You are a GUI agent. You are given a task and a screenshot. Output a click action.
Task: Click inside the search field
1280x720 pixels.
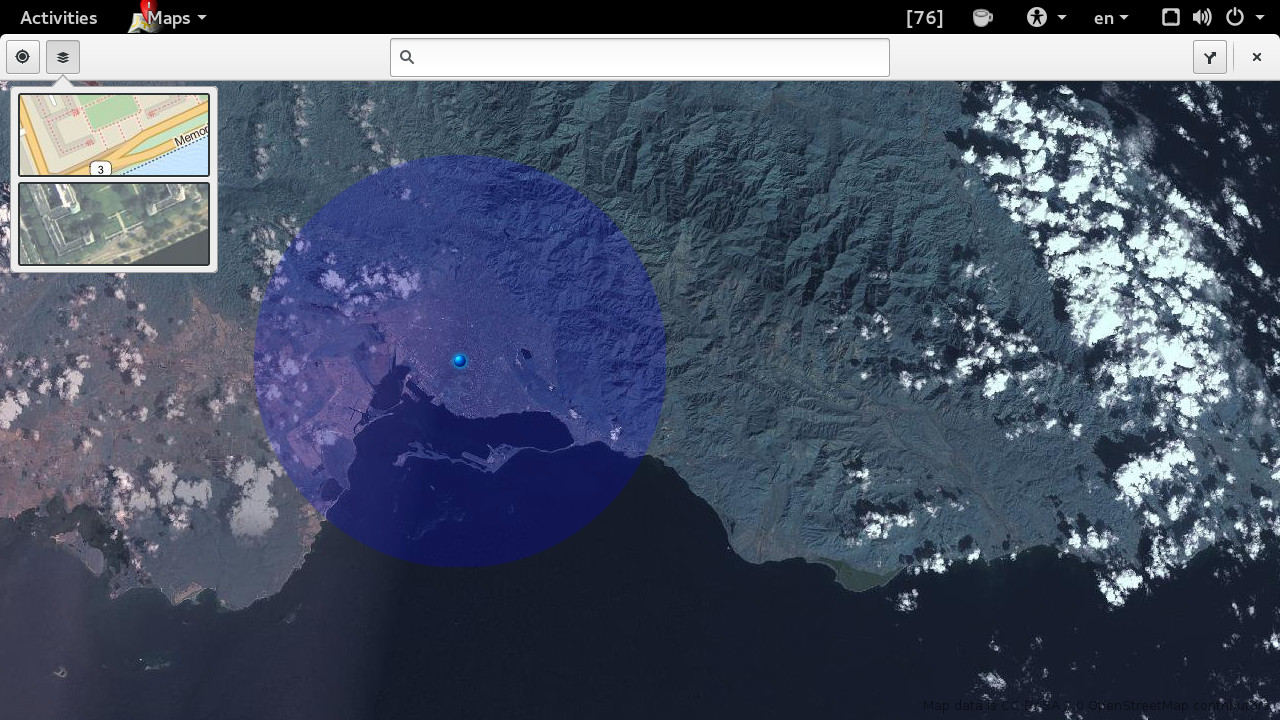click(640, 57)
